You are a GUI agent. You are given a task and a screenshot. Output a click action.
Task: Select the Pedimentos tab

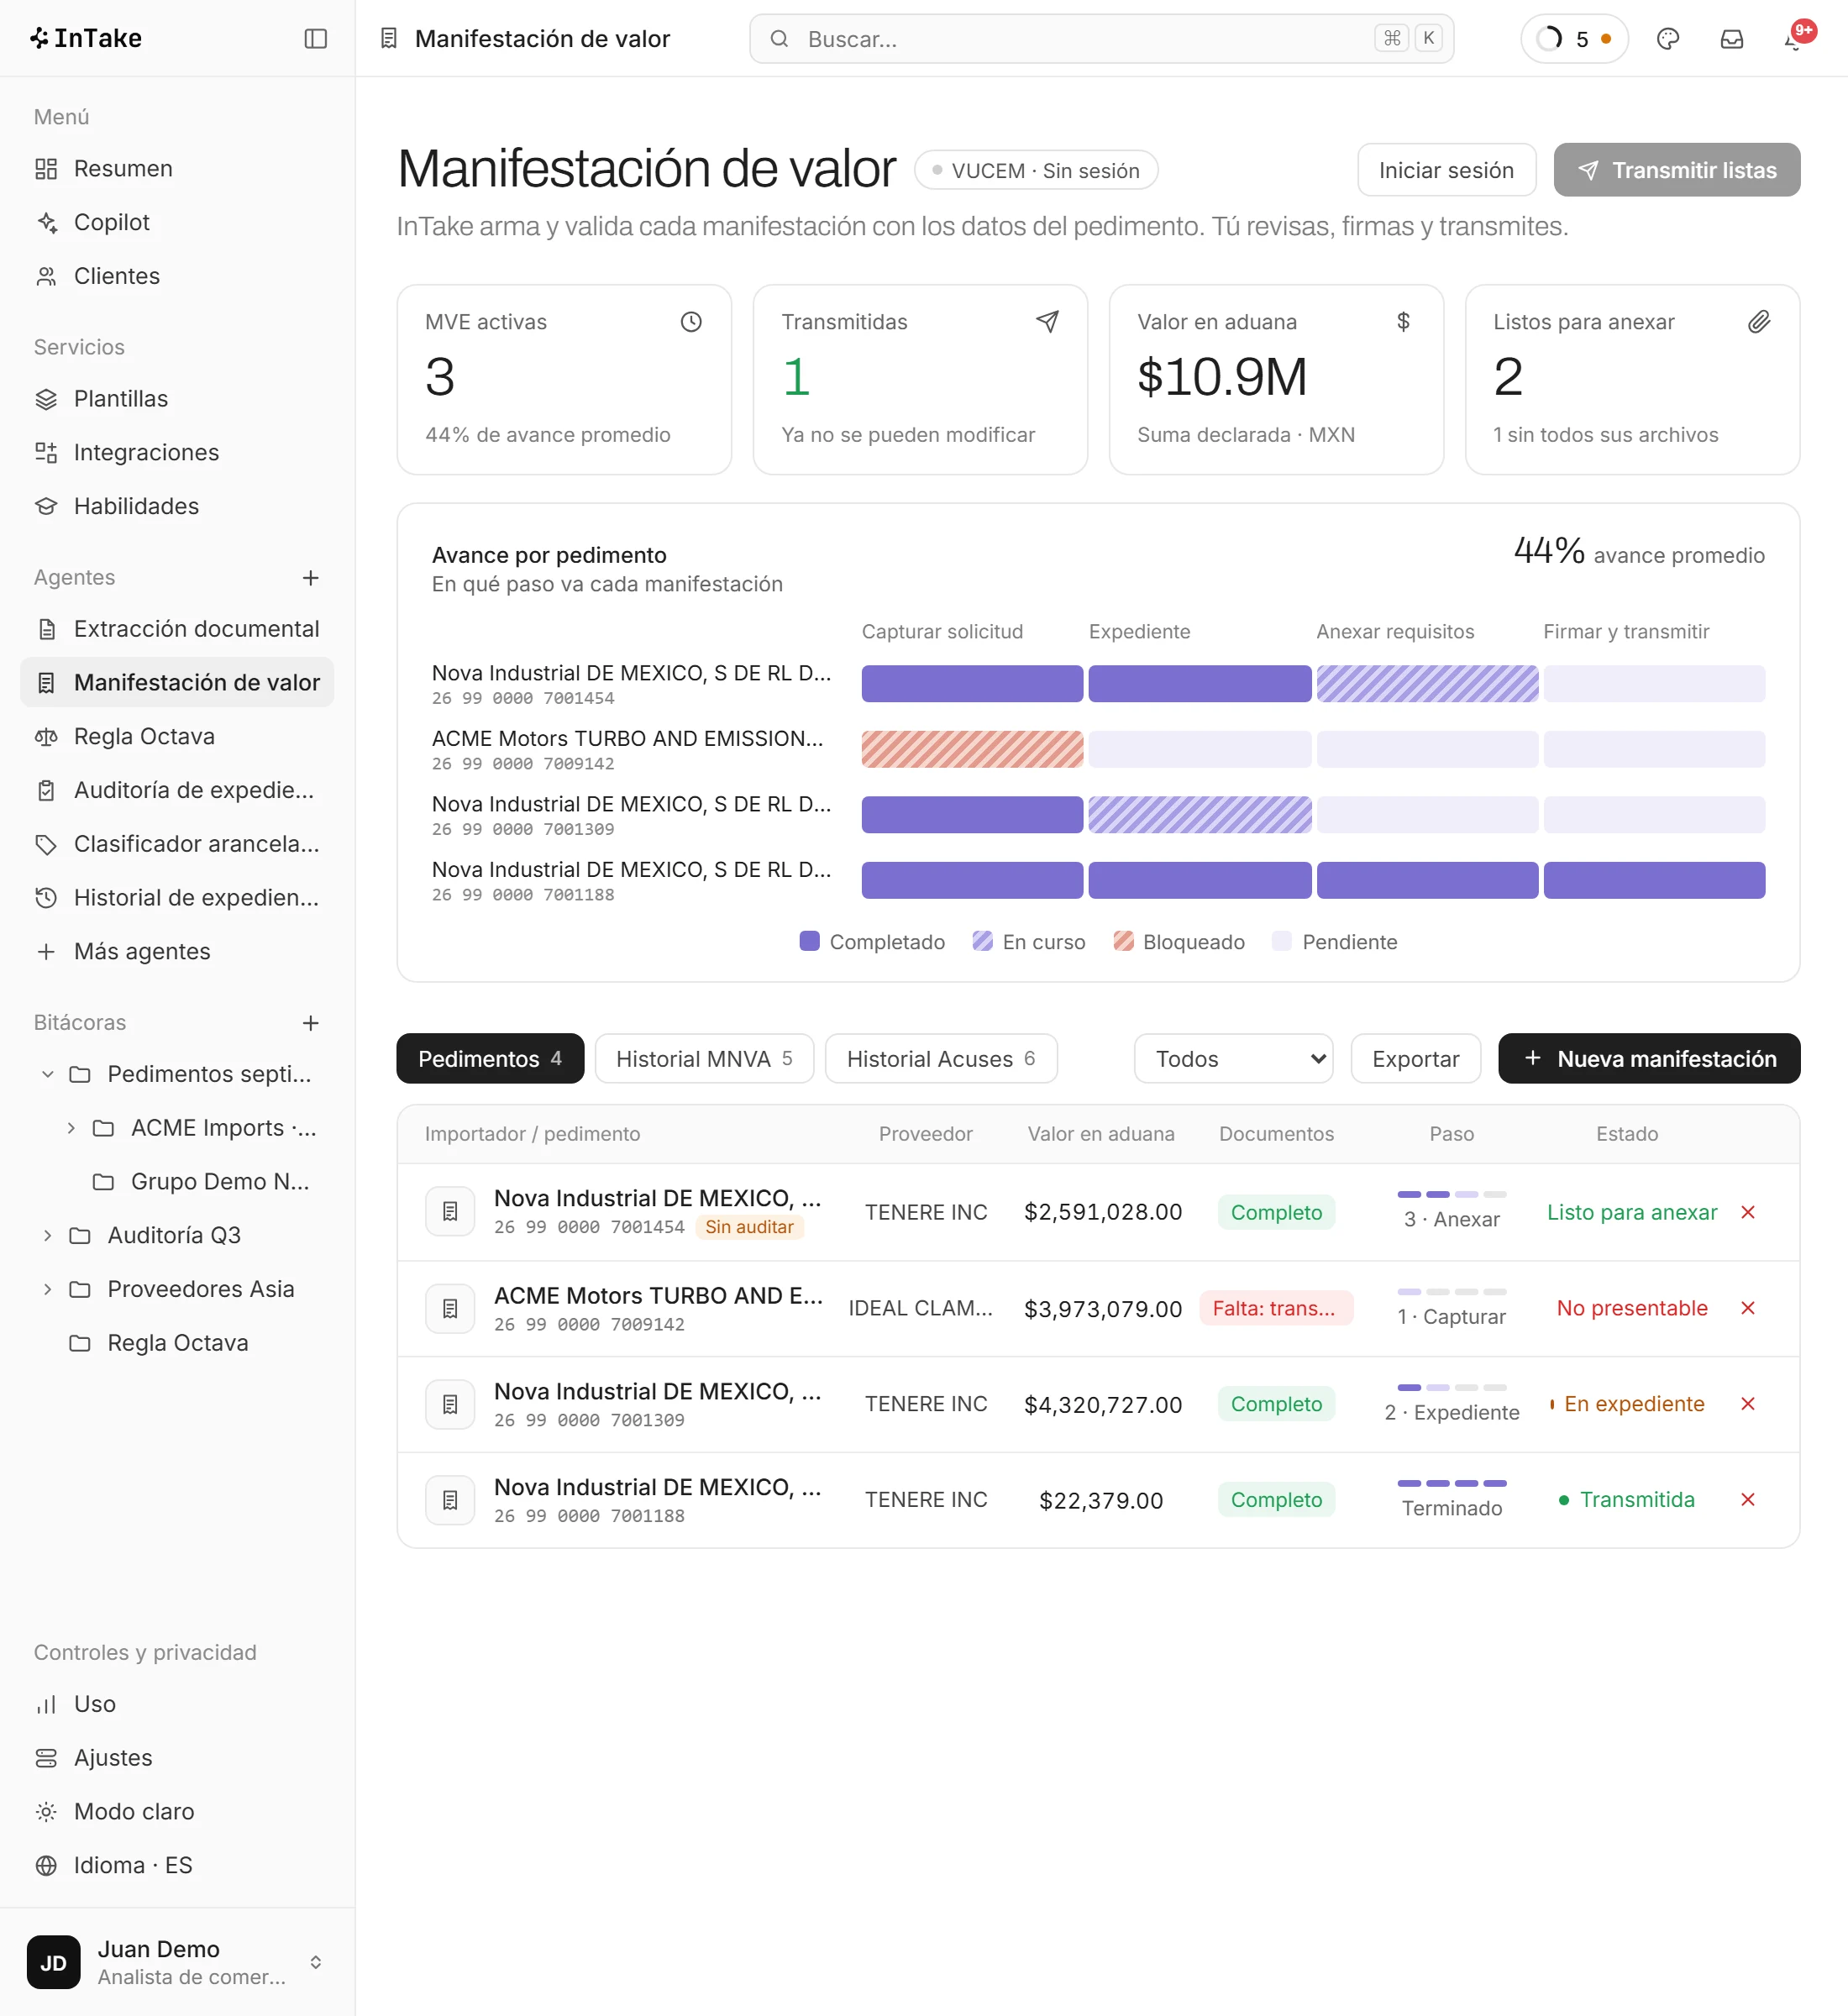[x=490, y=1058]
